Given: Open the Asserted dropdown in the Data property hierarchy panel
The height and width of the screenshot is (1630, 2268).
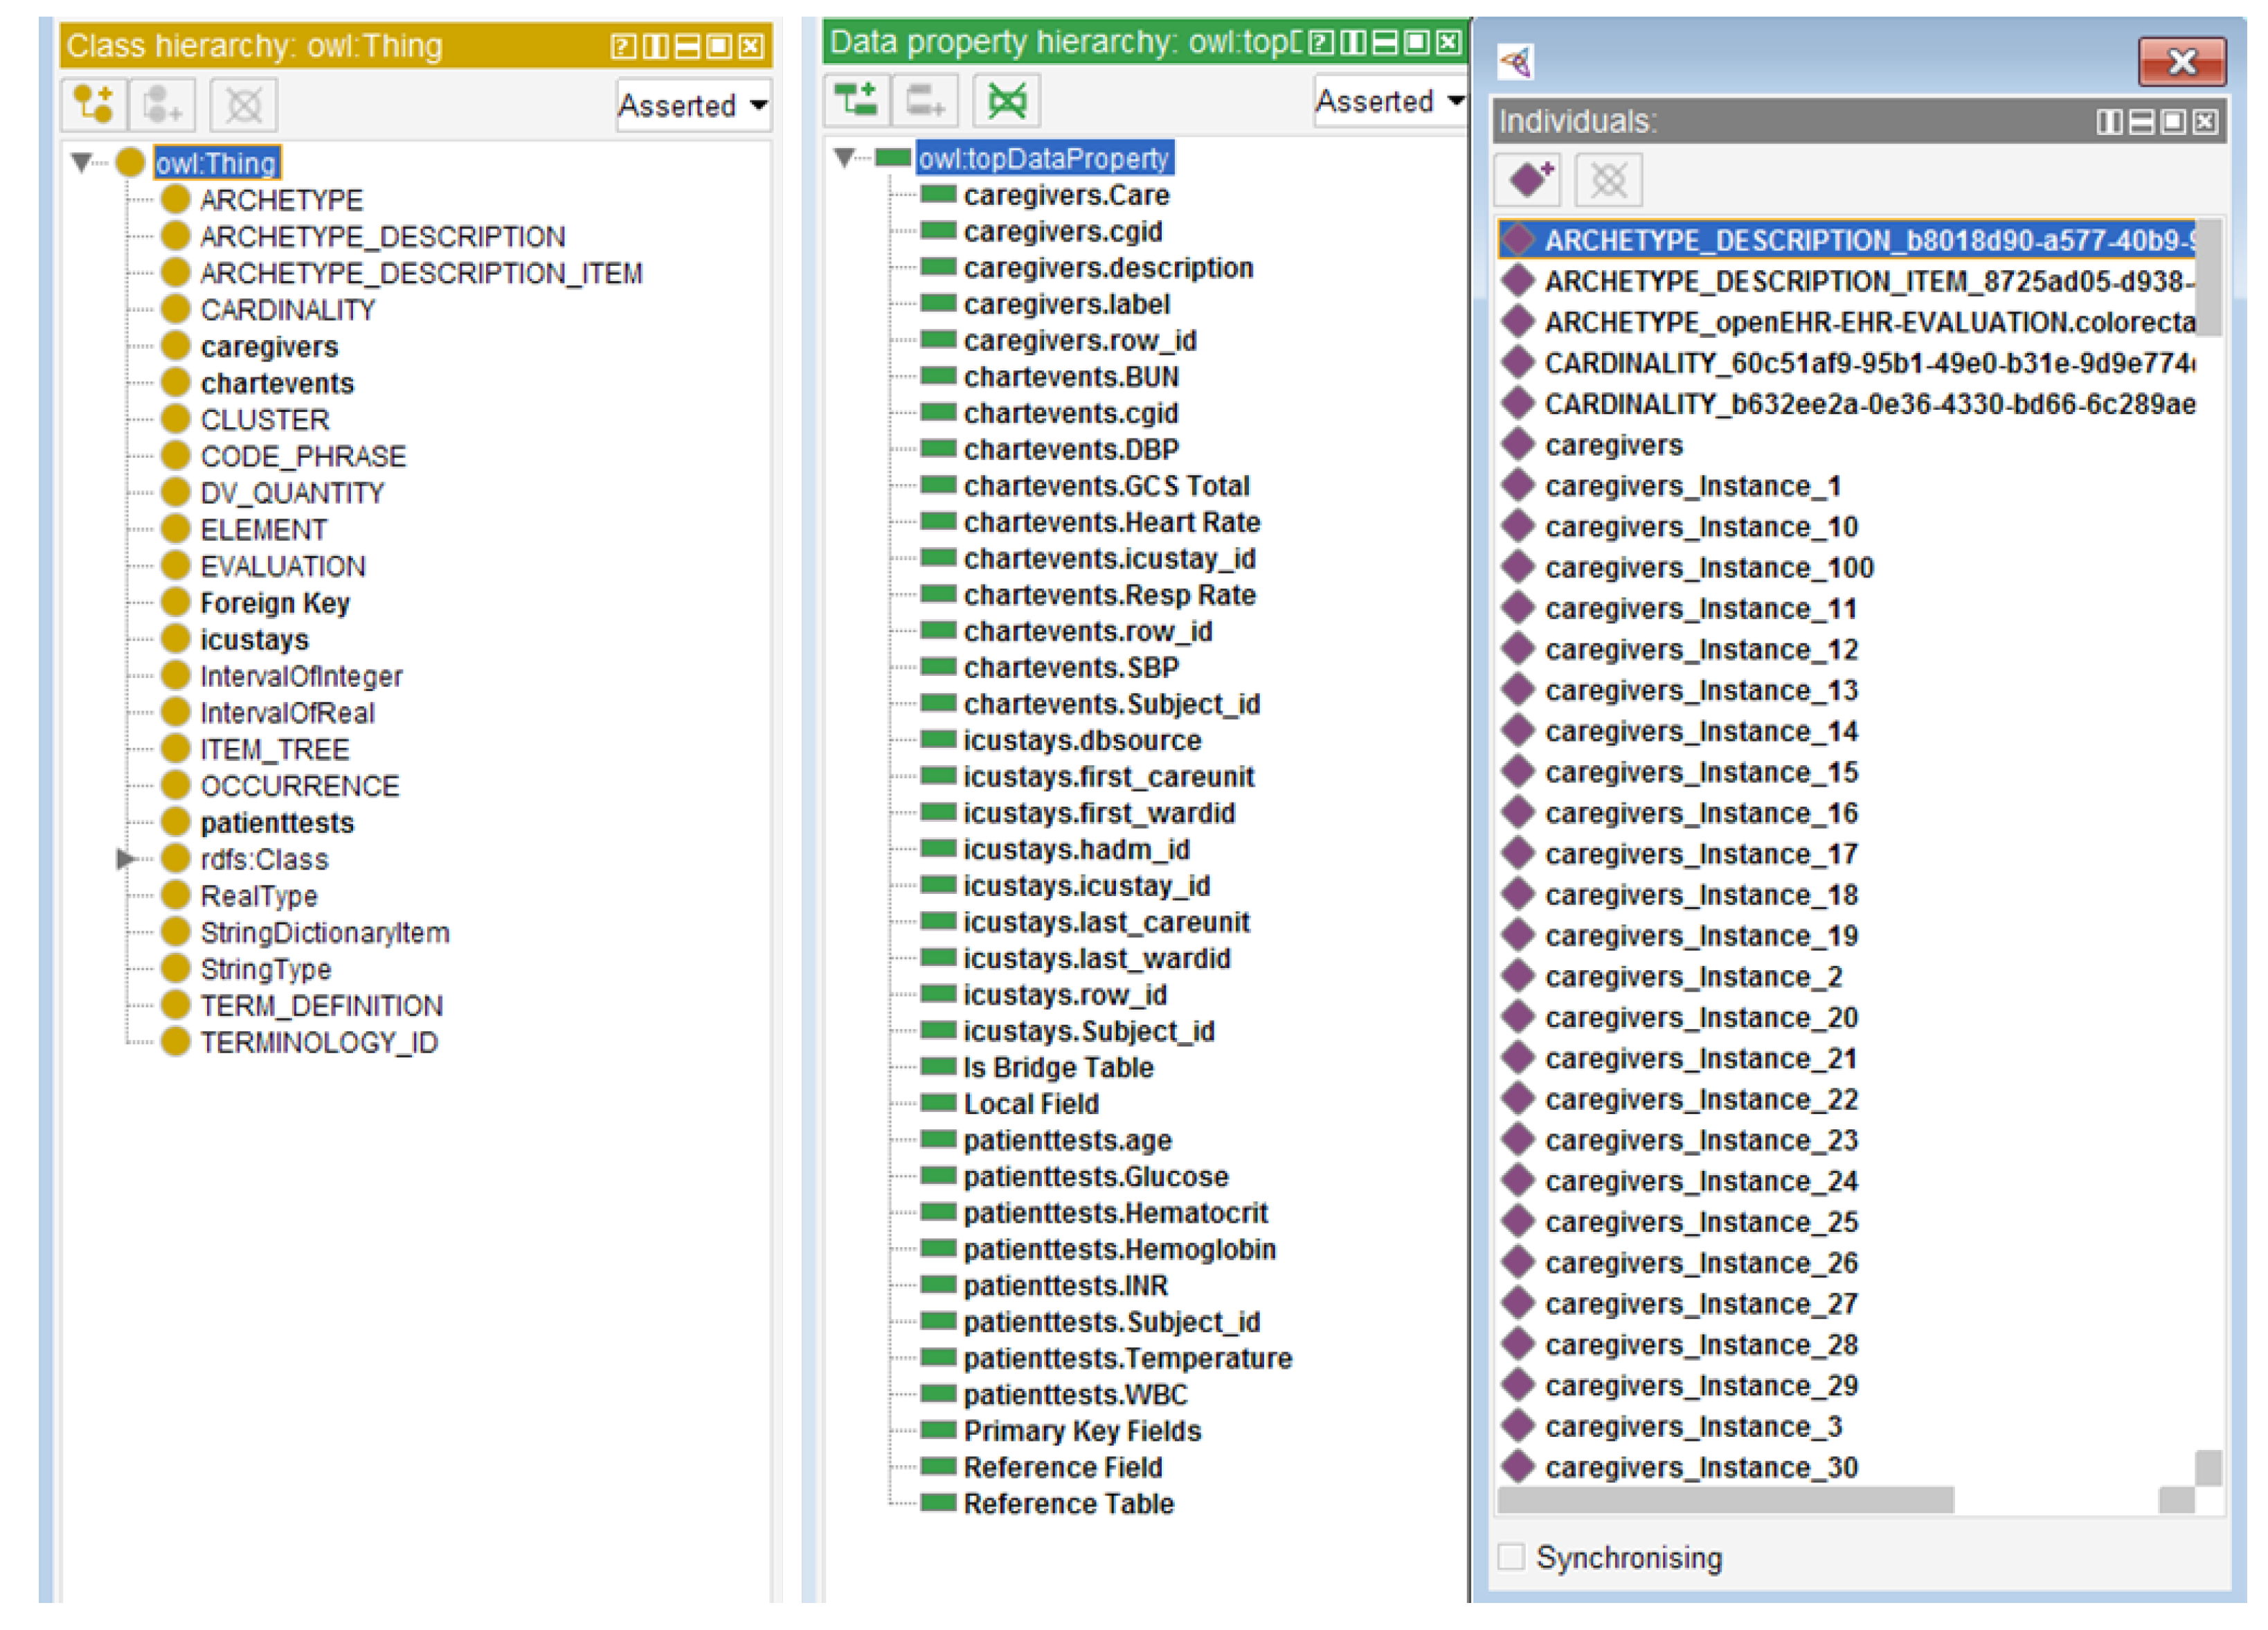Looking at the screenshot, I should coord(1390,101).
